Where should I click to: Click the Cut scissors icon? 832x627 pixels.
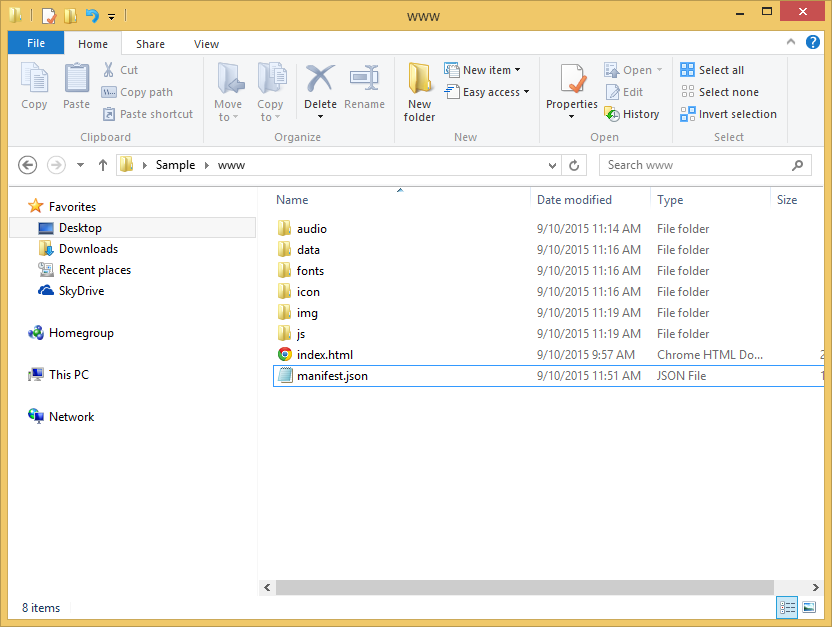point(108,69)
